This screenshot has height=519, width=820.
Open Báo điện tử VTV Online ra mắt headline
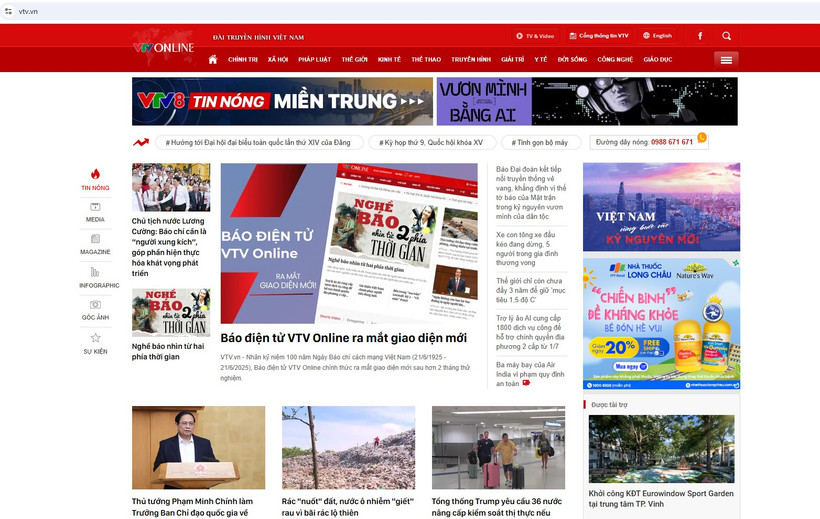coord(344,338)
